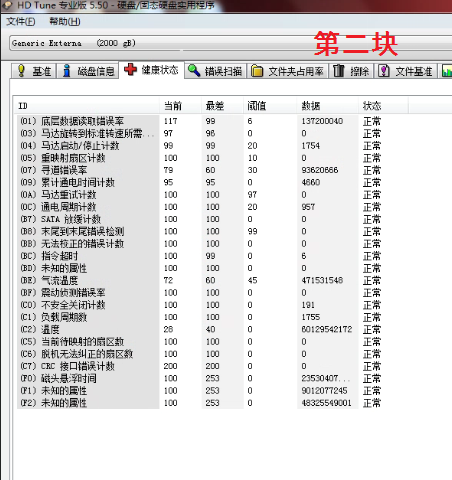Select the (03) 马达旋转到标准转速所需 row

(x=200, y=133)
